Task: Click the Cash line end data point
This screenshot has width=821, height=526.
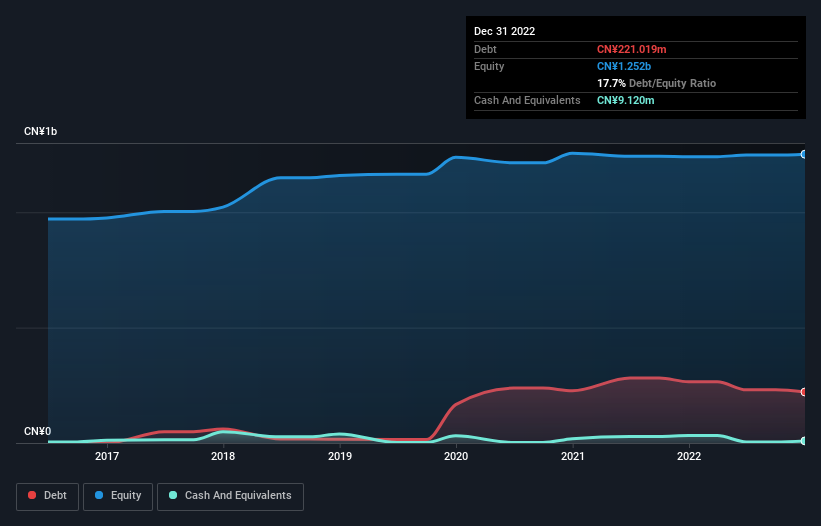Action: click(804, 441)
